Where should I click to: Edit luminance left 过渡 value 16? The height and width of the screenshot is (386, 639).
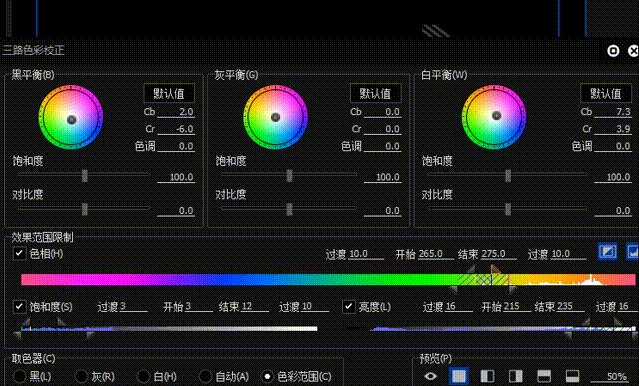(x=458, y=307)
